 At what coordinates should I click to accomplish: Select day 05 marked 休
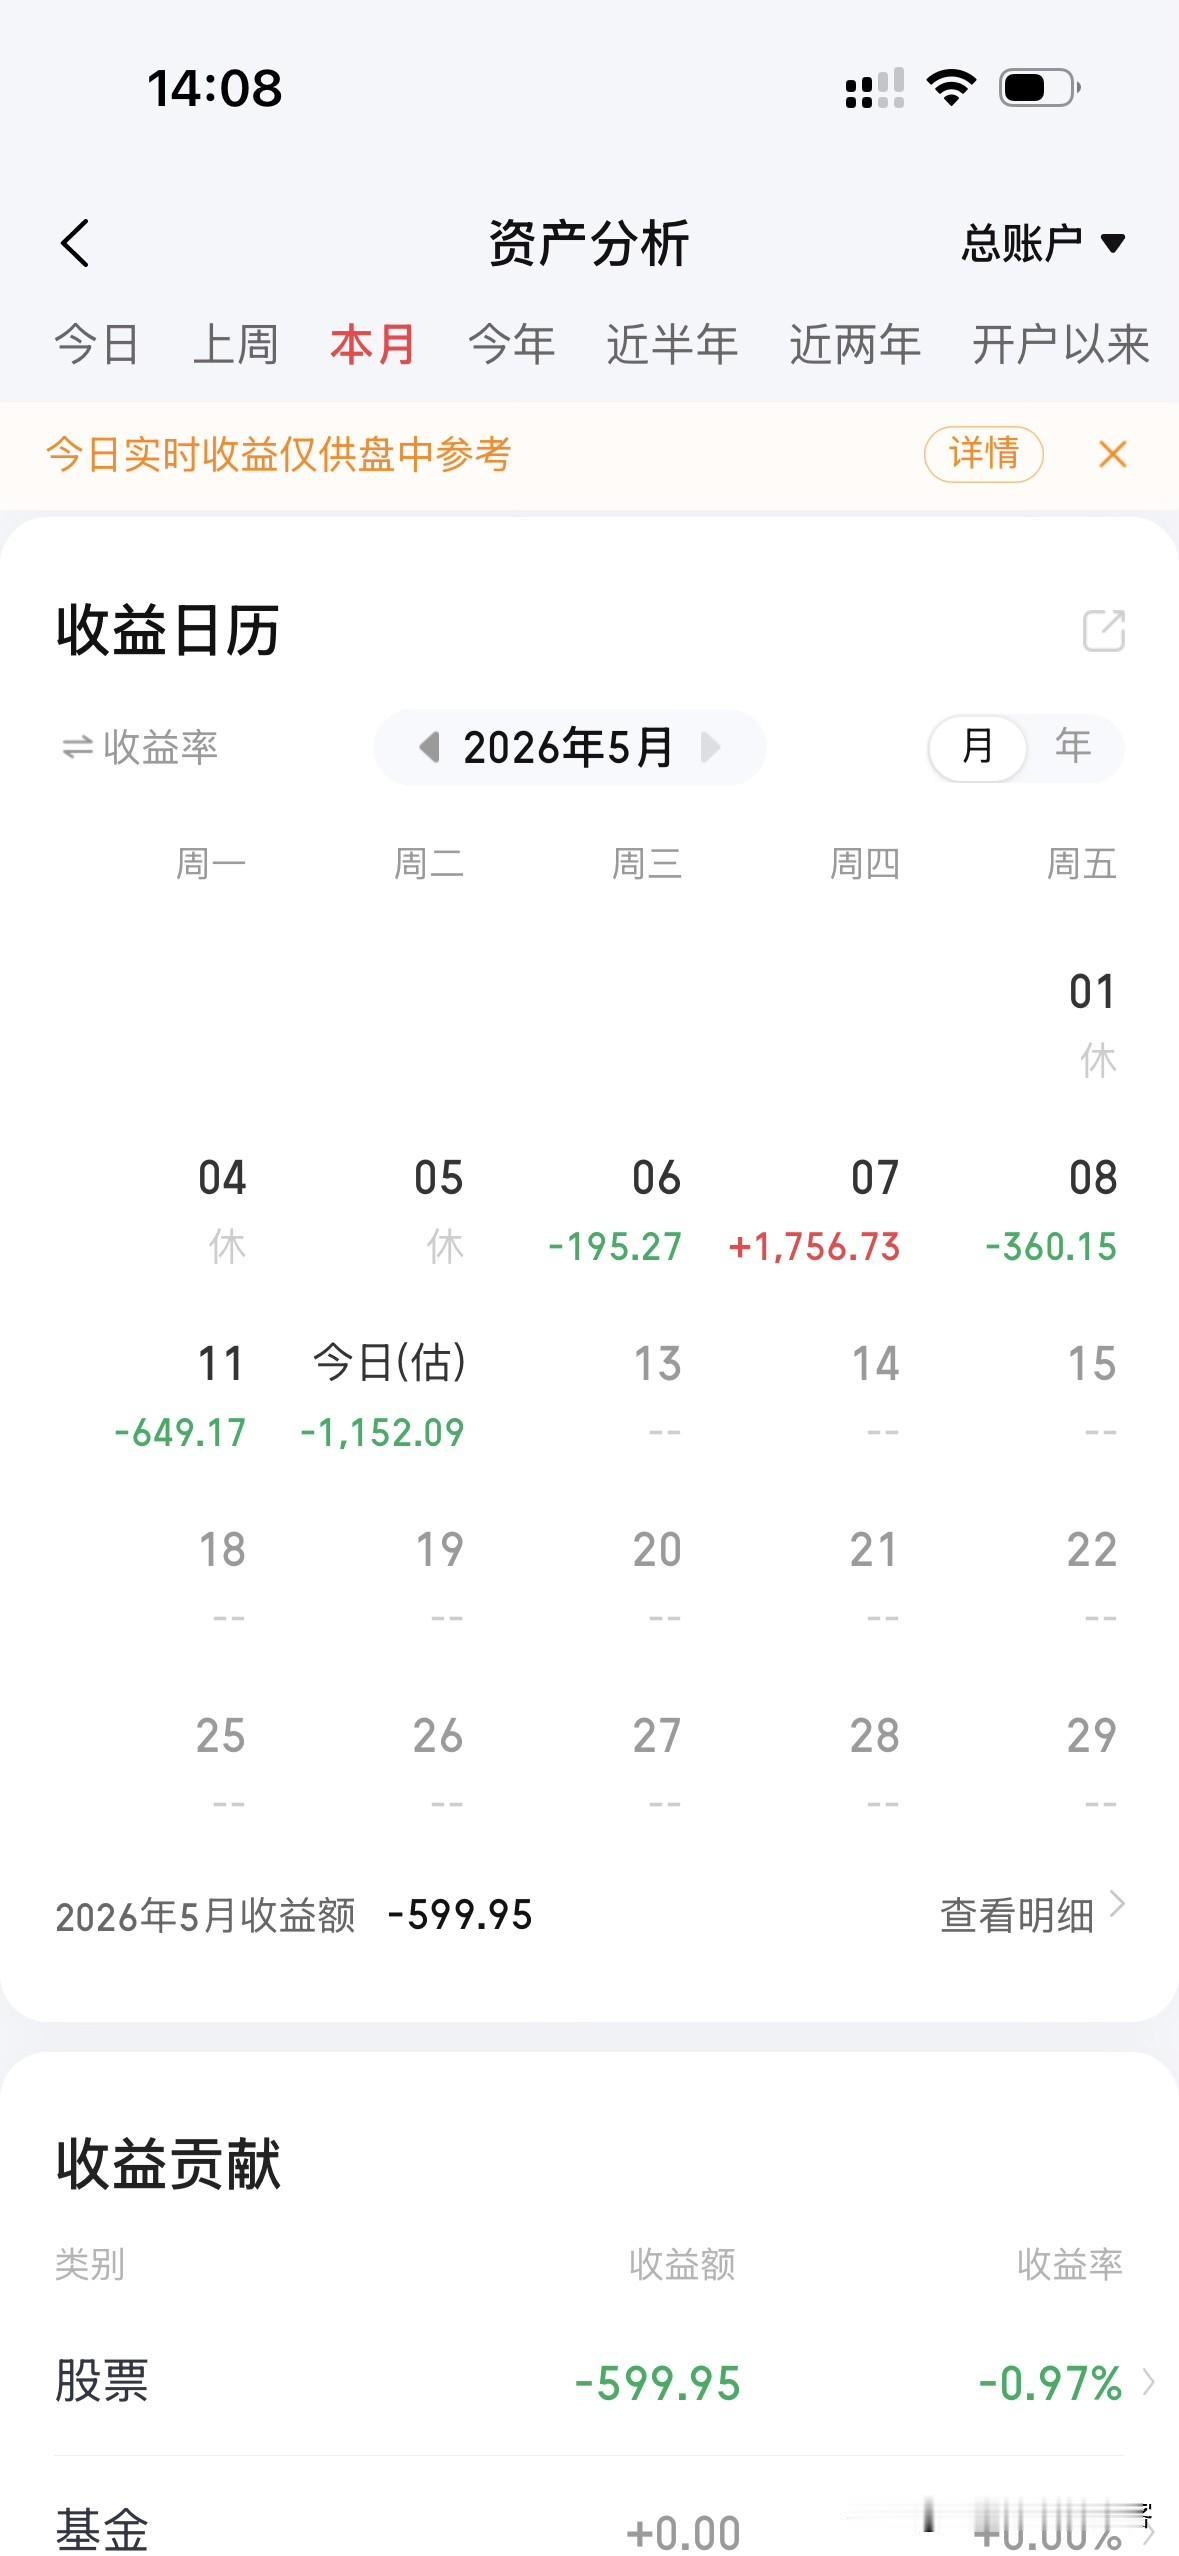tap(439, 1211)
